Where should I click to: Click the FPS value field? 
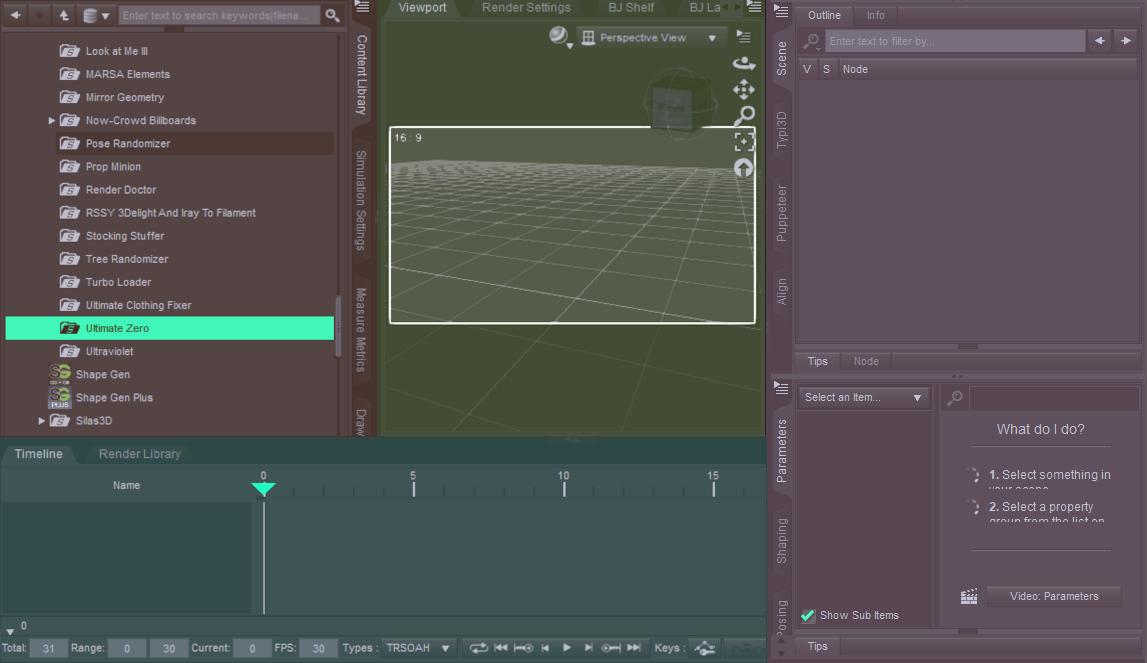(x=318, y=648)
